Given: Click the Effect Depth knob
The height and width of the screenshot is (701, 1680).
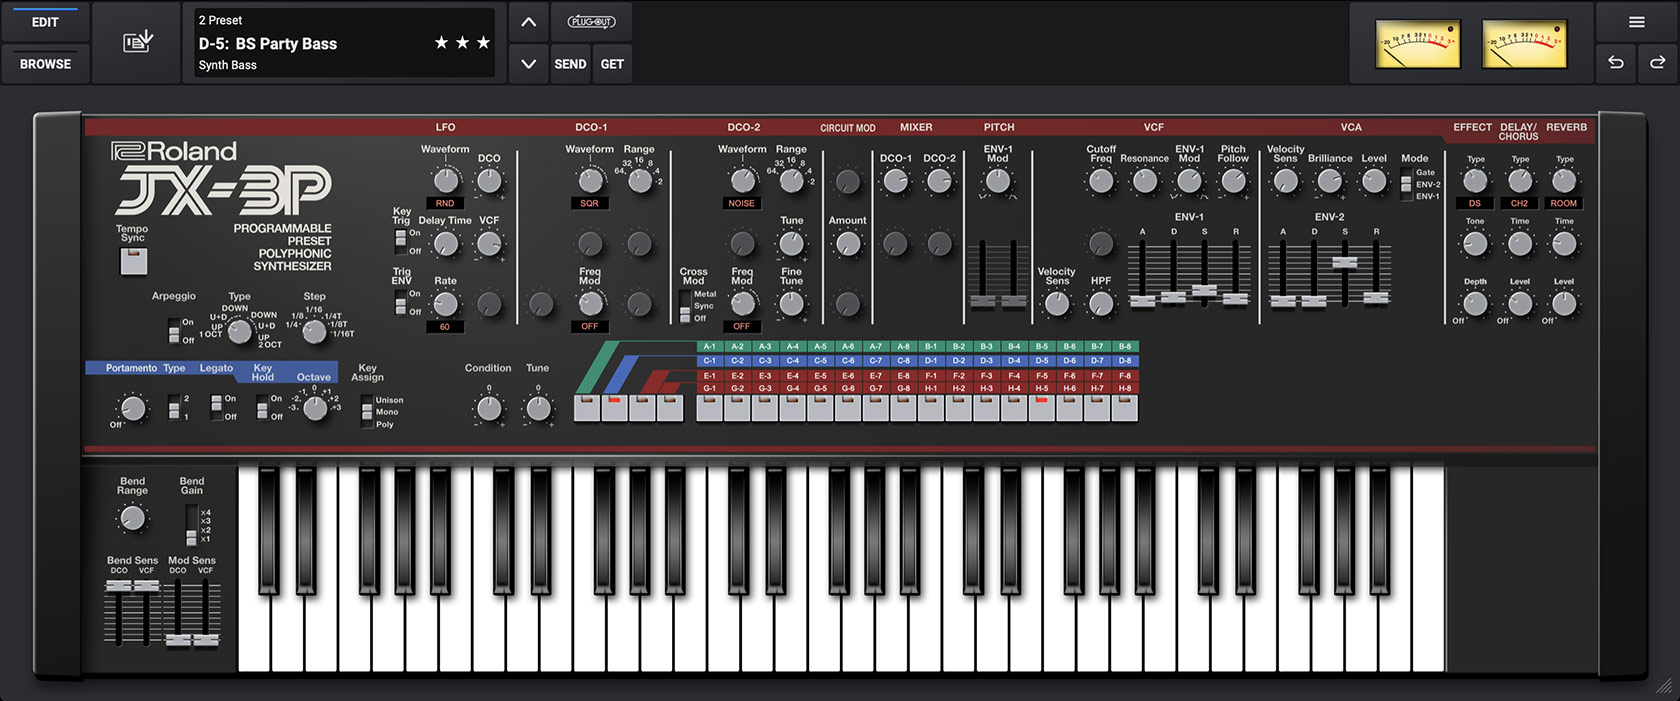Looking at the screenshot, I should [x=1475, y=304].
